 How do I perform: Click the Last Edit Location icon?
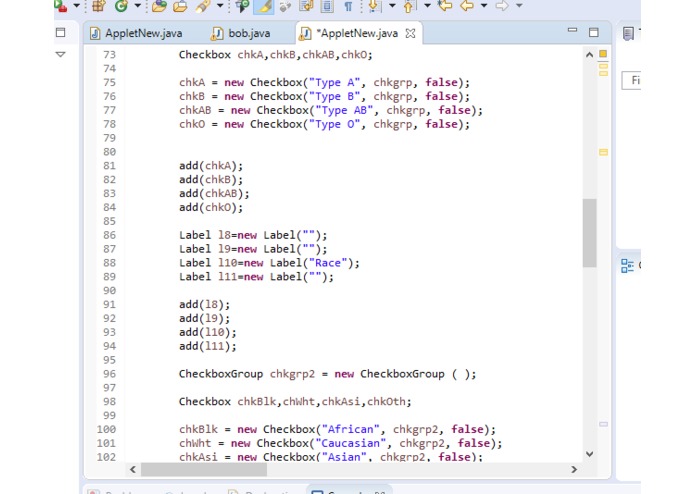coord(445,6)
